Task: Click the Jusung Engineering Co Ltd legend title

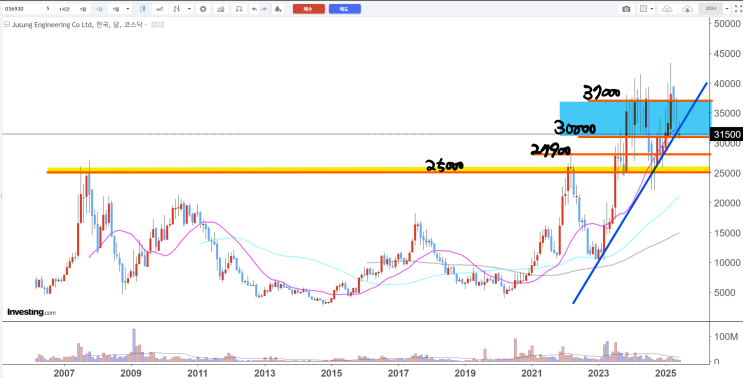Action: point(80,25)
